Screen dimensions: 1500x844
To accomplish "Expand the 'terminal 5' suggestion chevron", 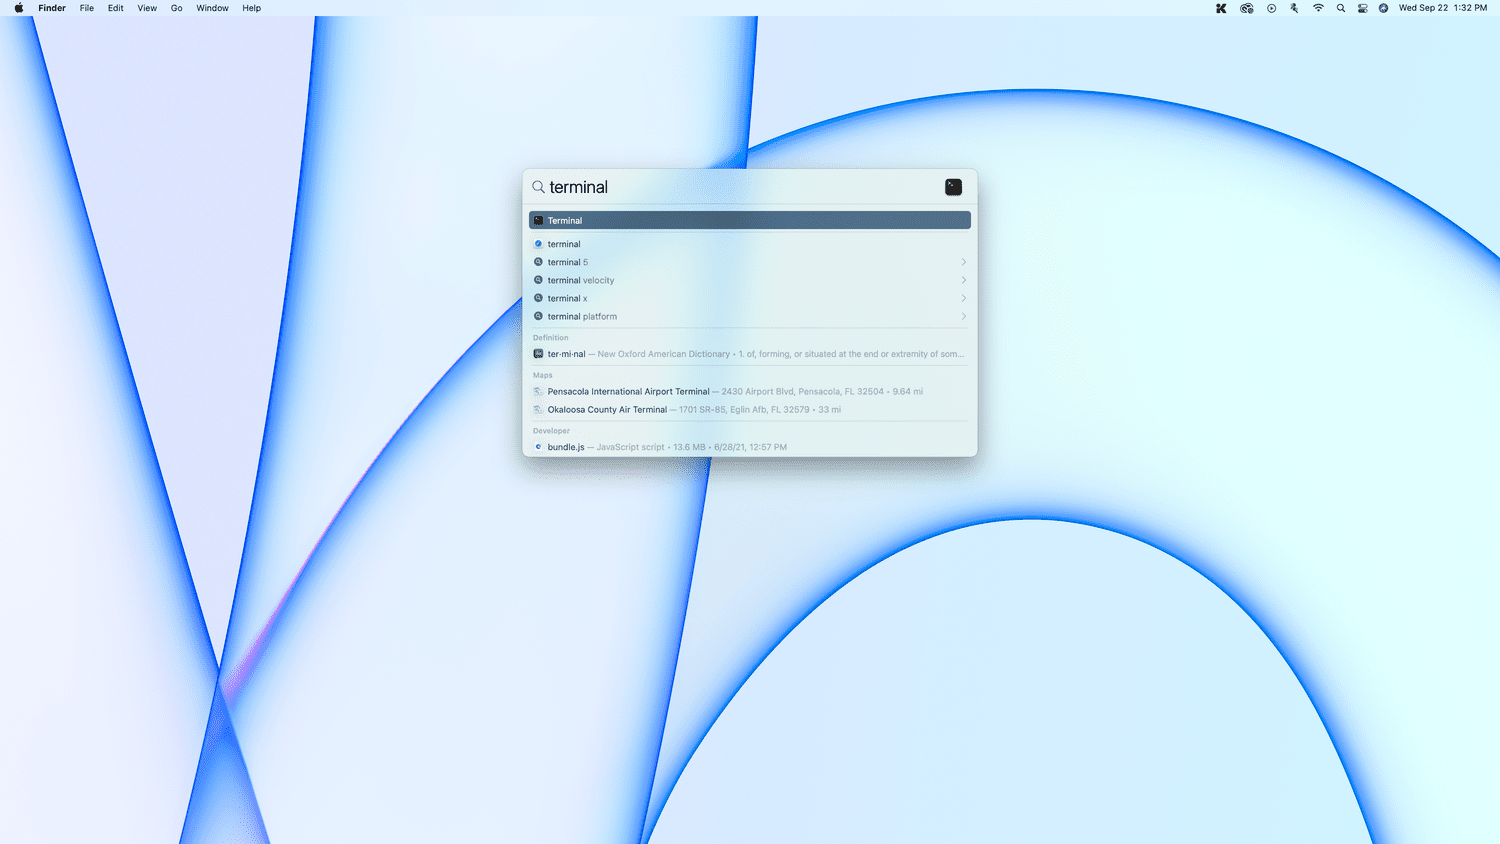I will pyautogui.click(x=963, y=262).
